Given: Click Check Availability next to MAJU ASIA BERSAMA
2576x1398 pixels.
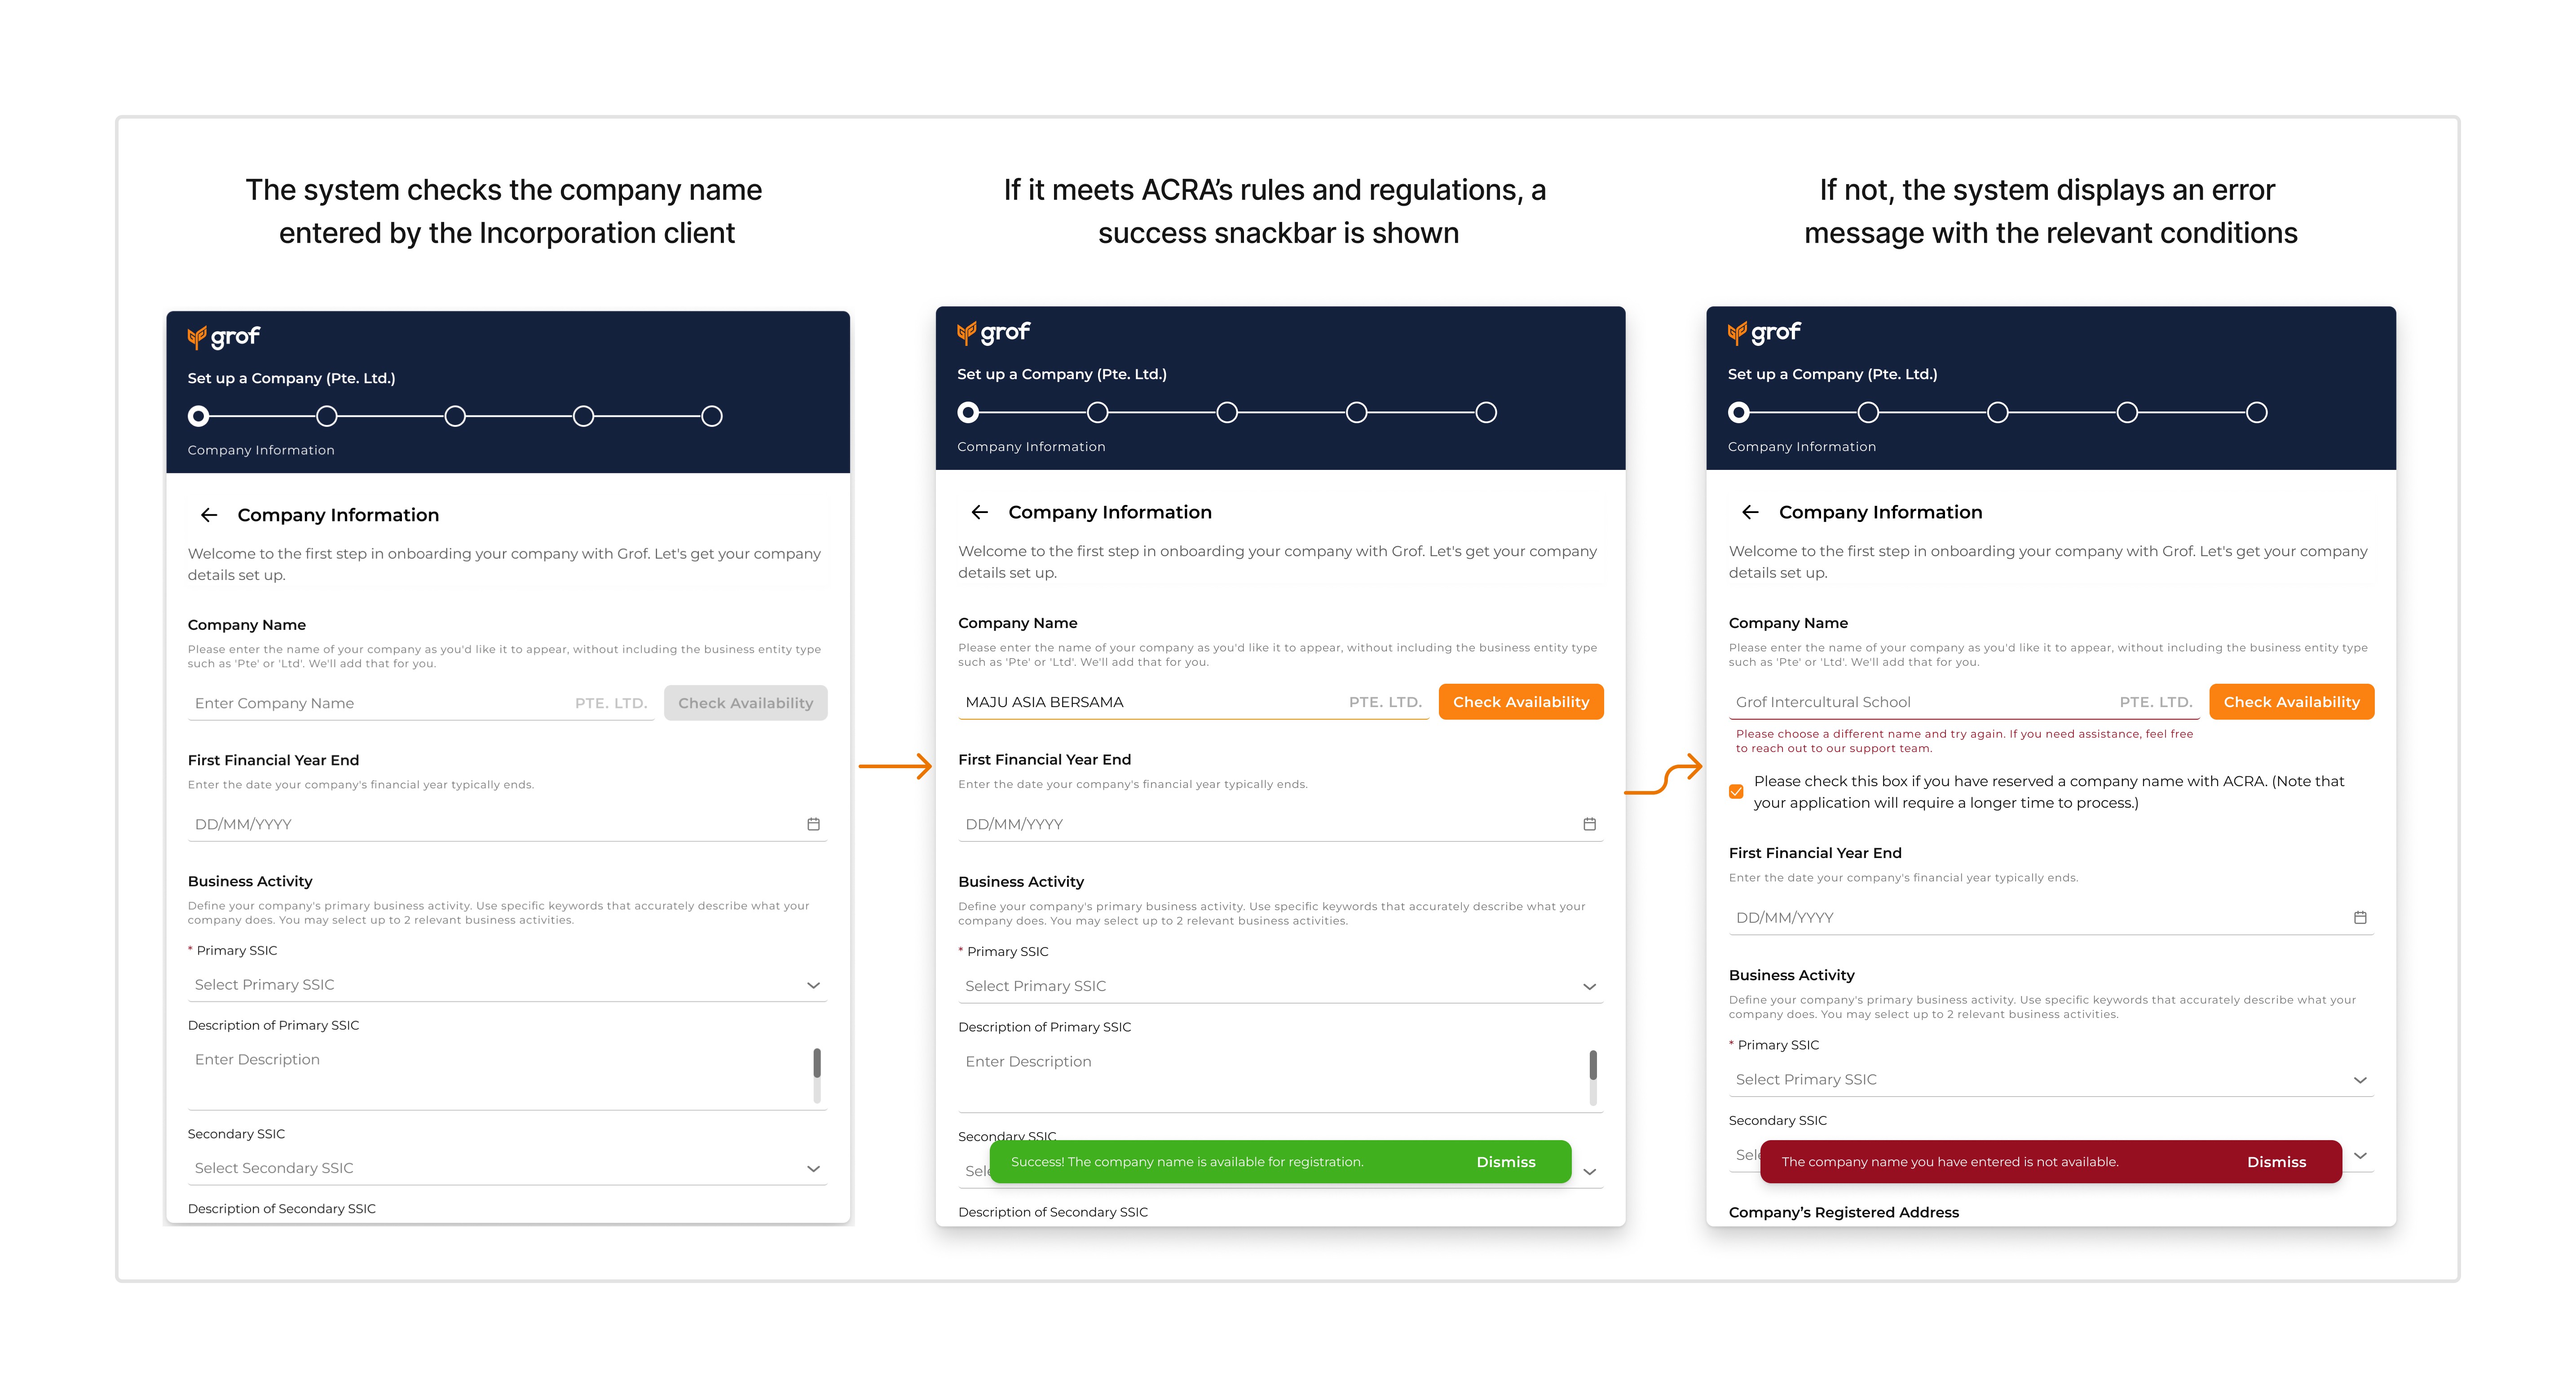Looking at the screenshot, I should coord(1520,702).
